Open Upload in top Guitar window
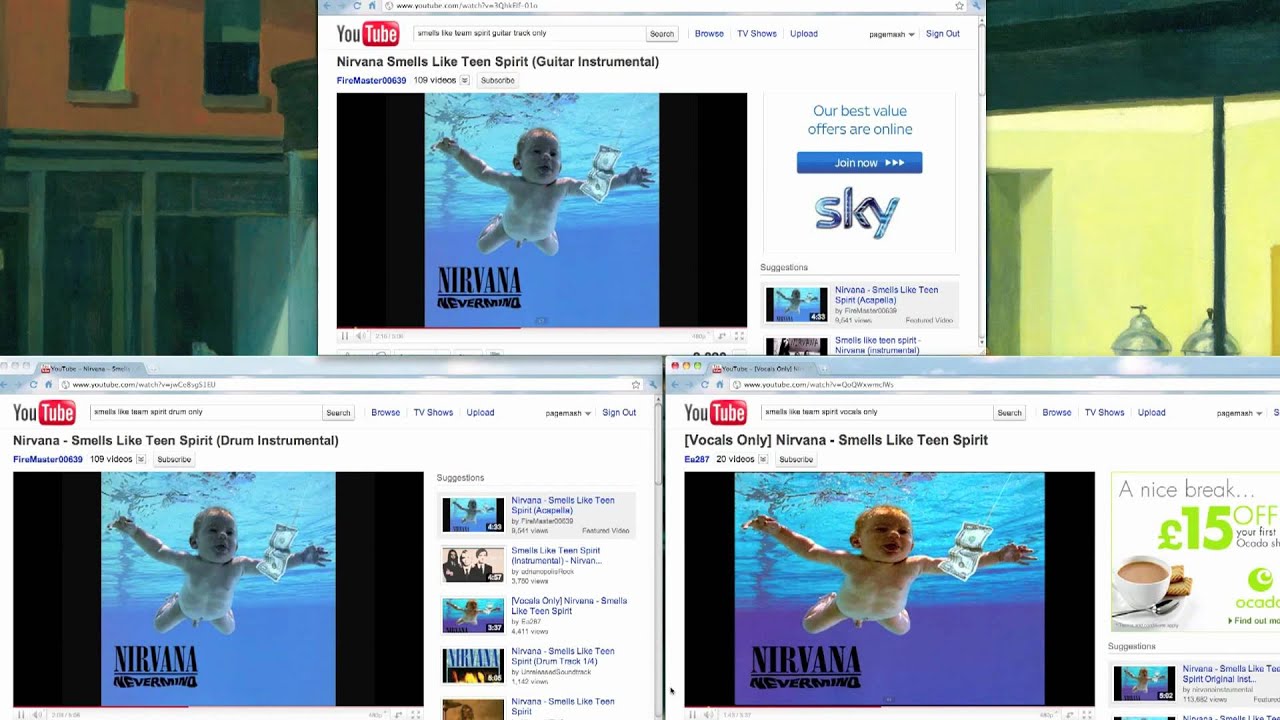The height and width of the screenshot is (720, 1280). (804, 34)
